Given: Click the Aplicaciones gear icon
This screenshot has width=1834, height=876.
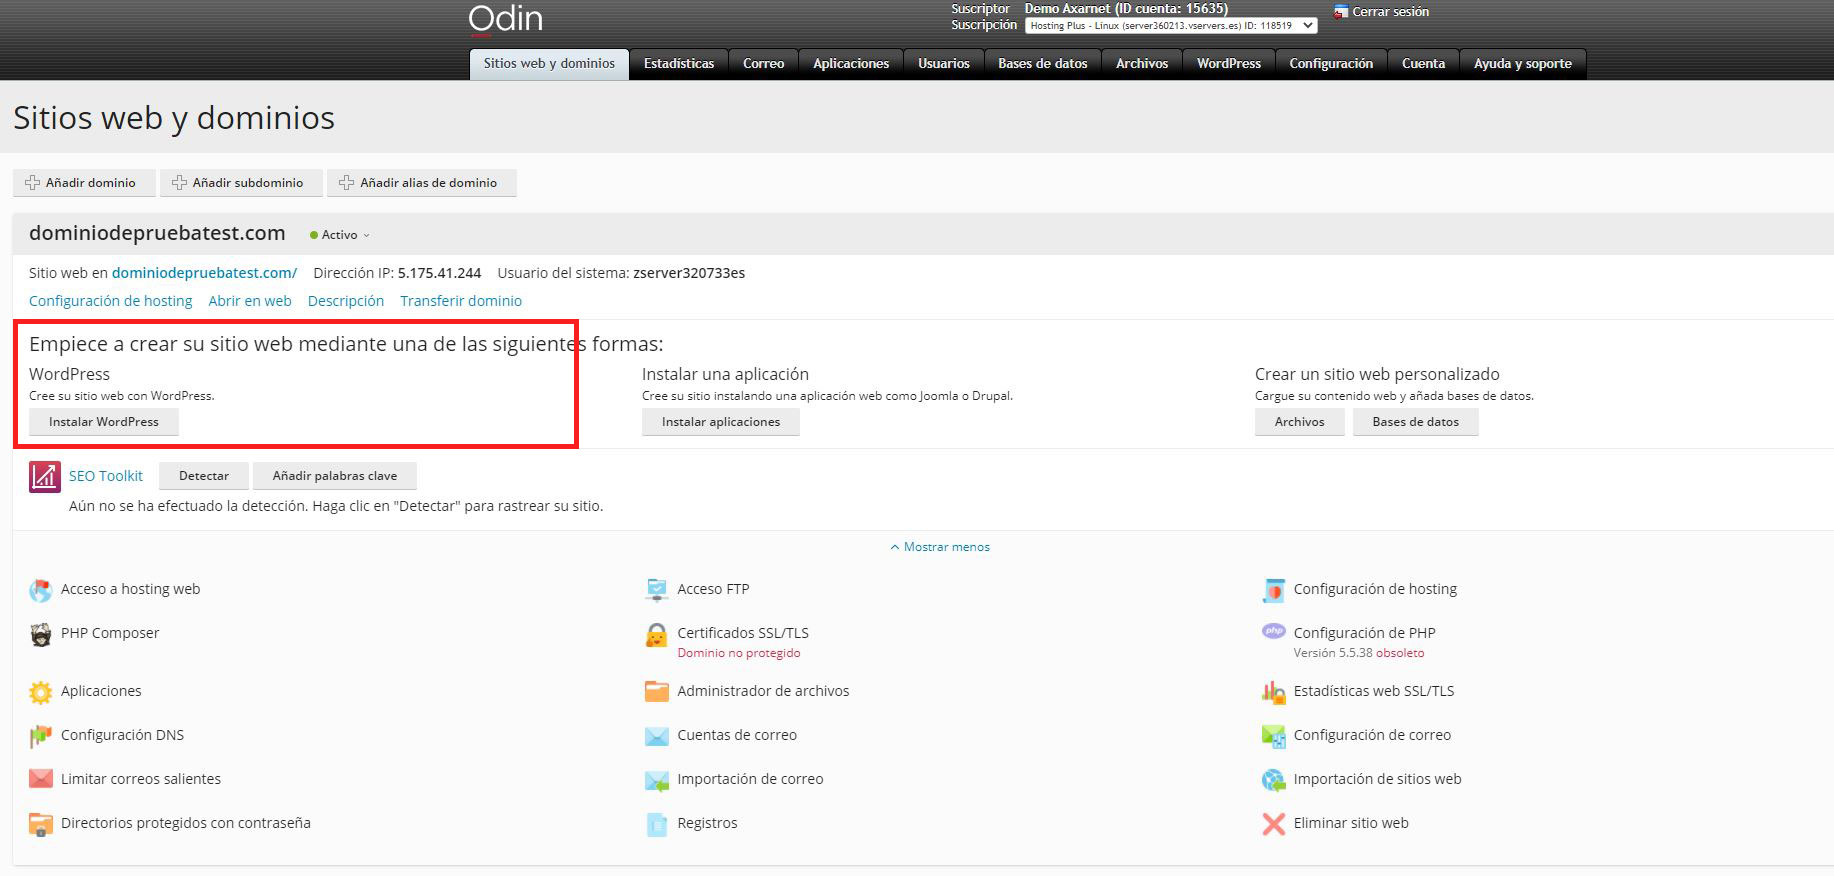Looking at the screenshot, I should 40,692.
